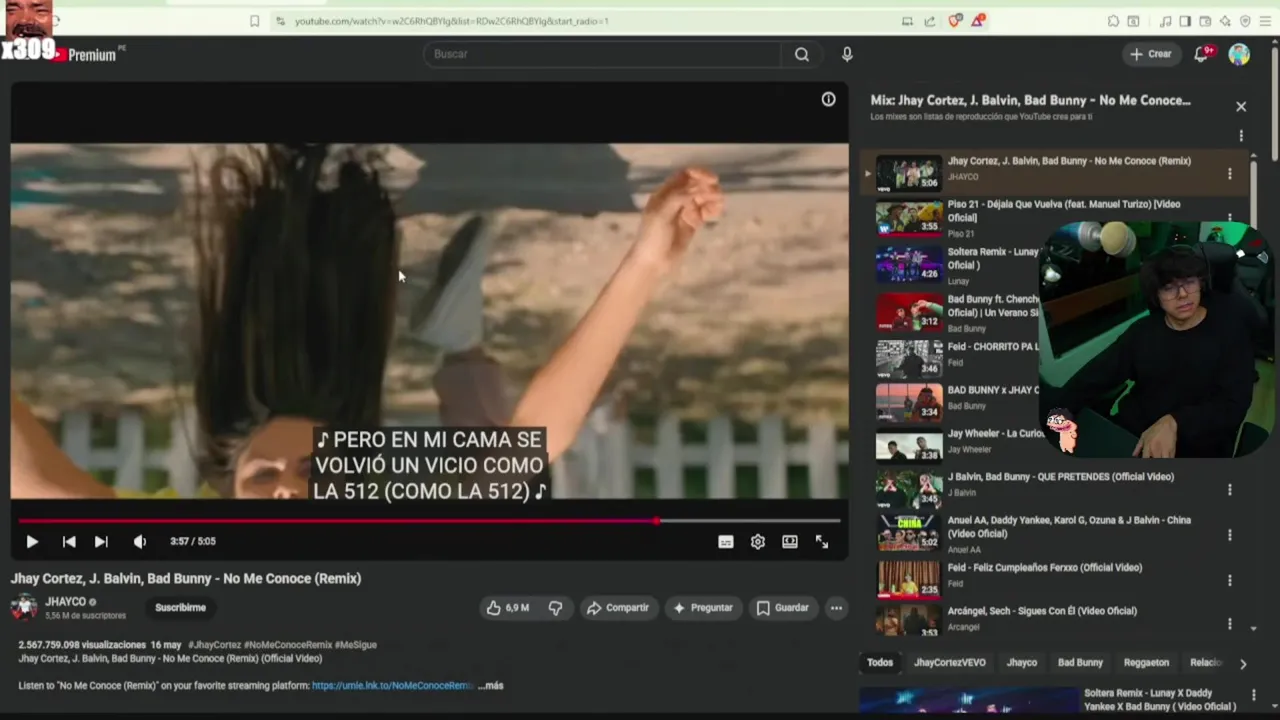Open the Brave shields lion icon

pyautogui.click(x=955, y=21)
